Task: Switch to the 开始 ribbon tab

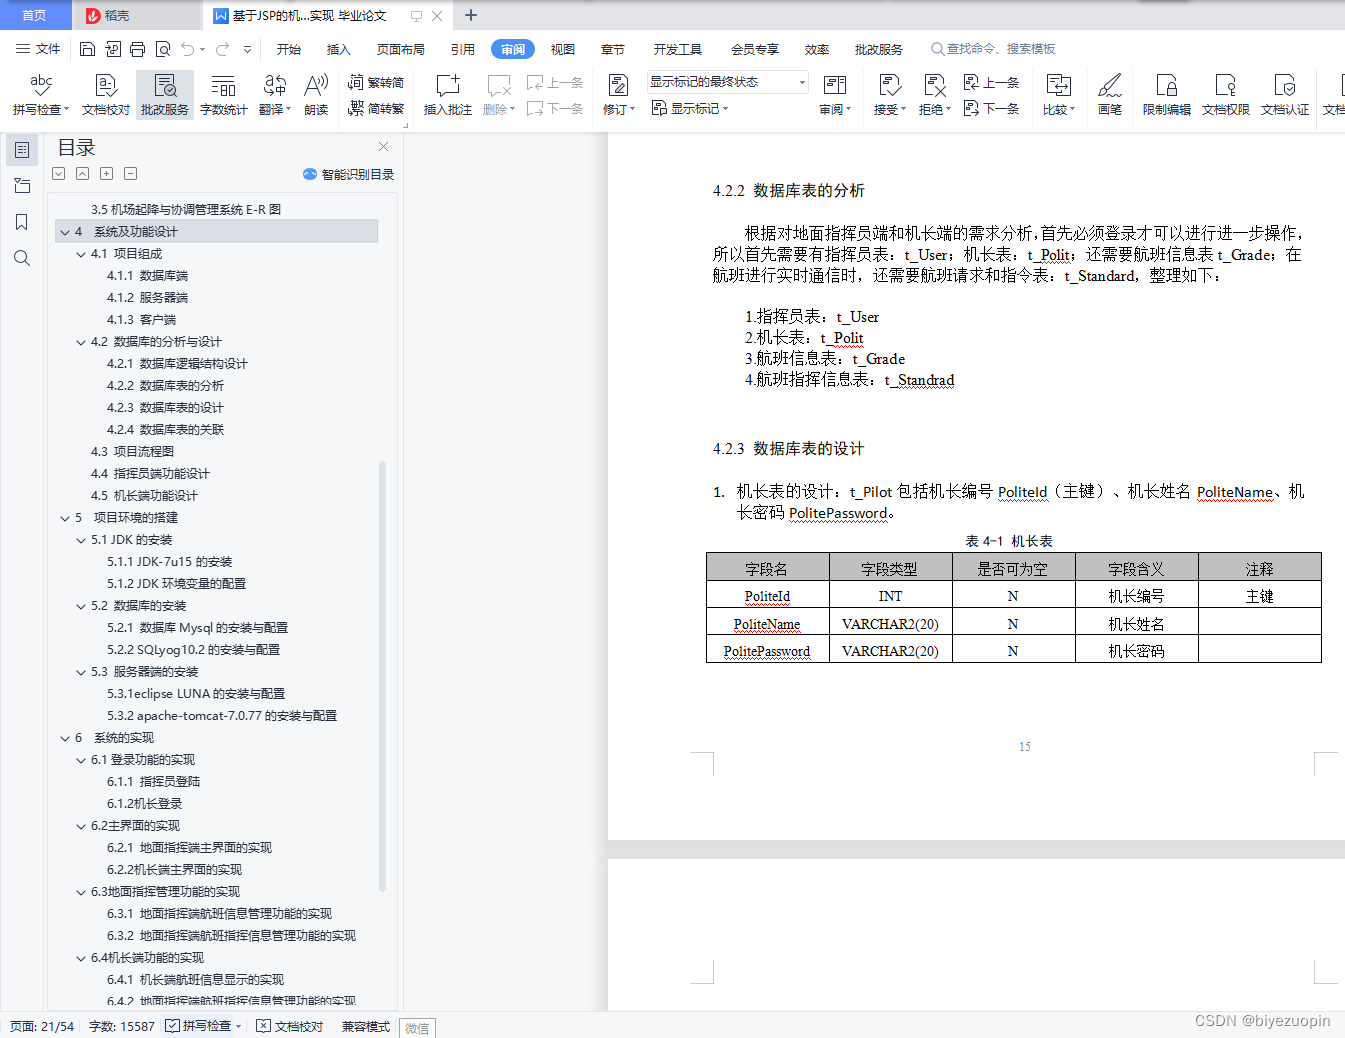Action: pos(289,49)
